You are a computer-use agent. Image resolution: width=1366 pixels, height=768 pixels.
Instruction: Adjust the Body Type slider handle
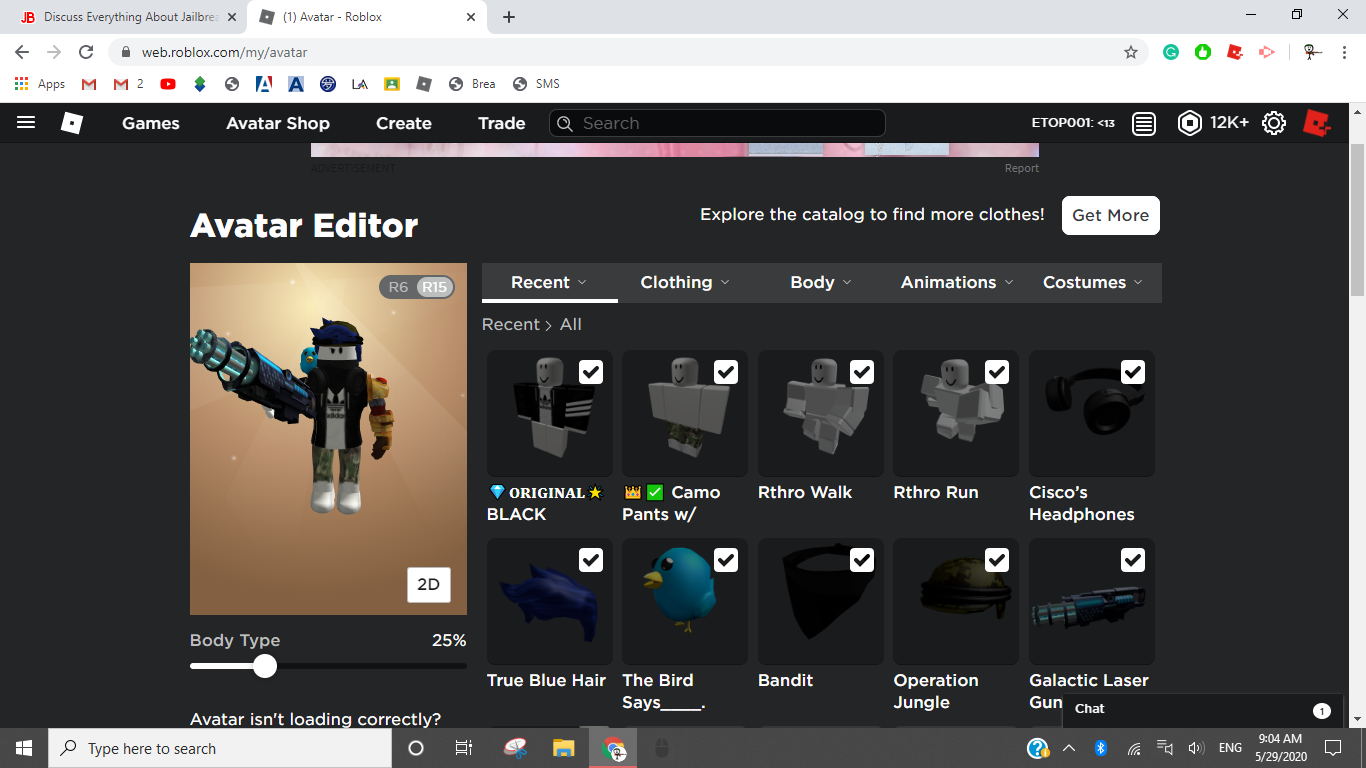(x=265, y=666)
